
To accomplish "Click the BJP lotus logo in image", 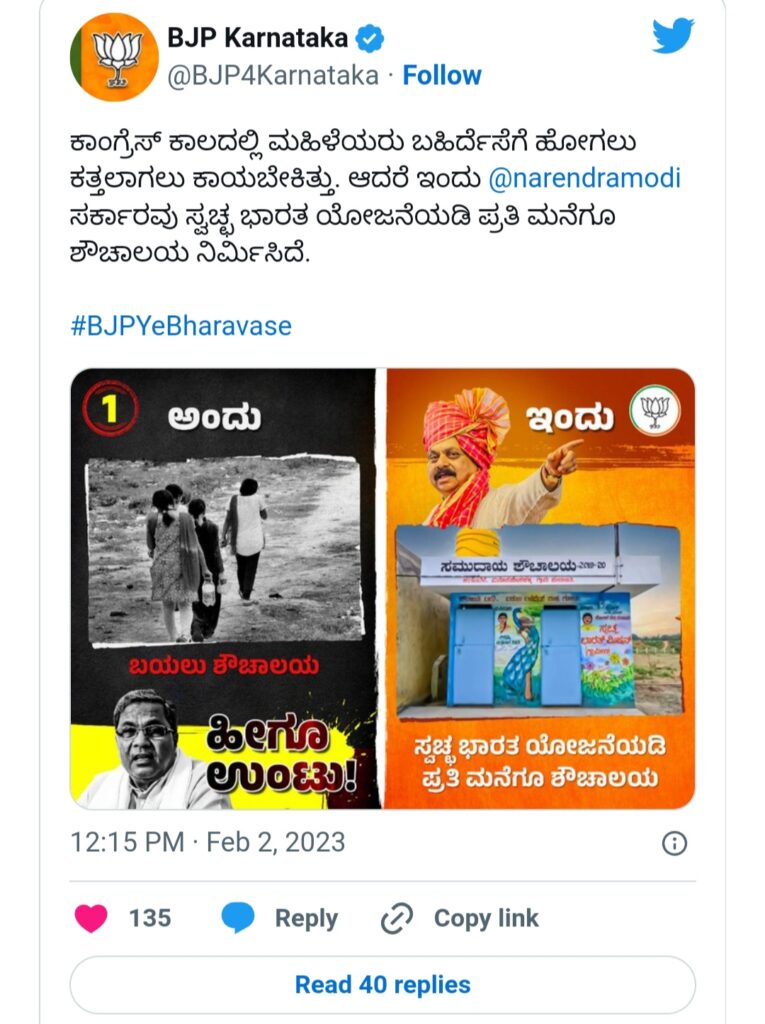I will point(655,411).
